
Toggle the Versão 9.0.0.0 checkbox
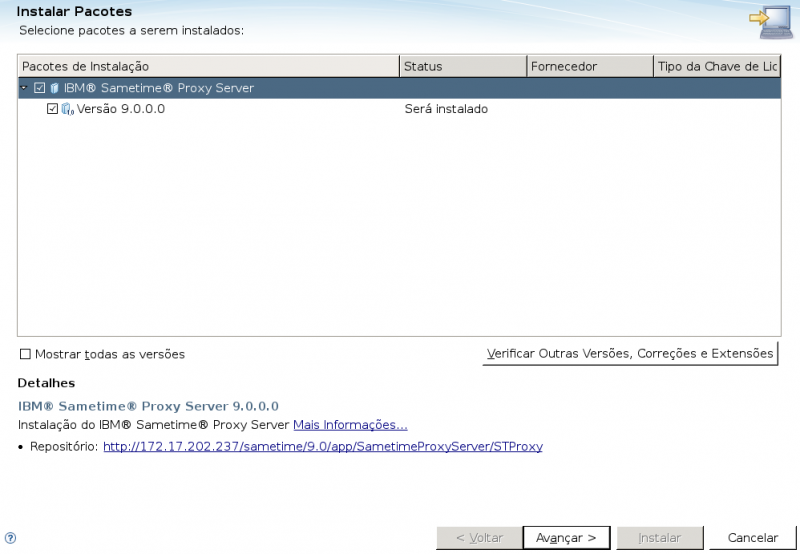53,109
